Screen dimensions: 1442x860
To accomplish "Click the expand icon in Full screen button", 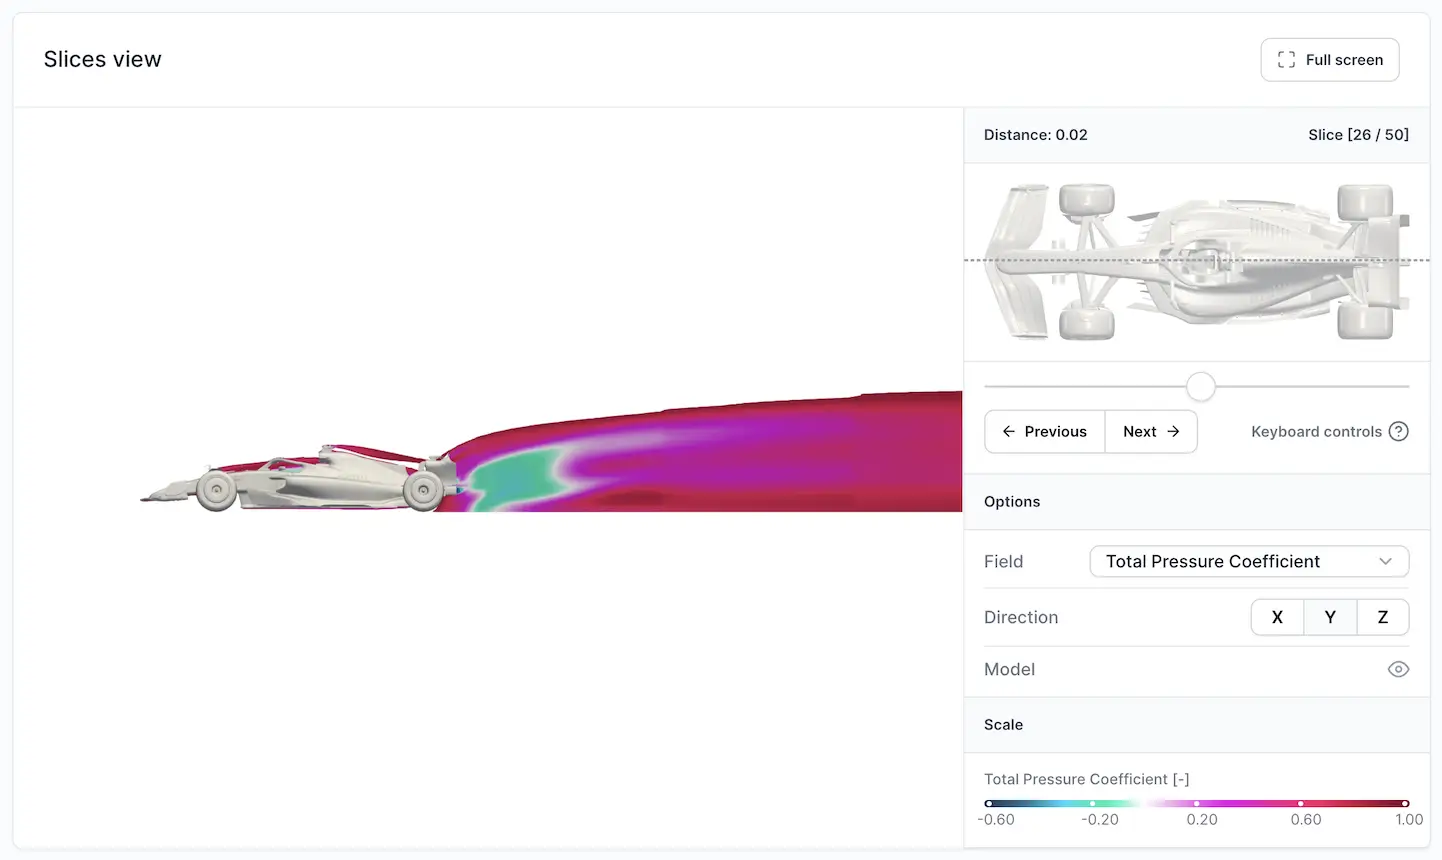I will [1286, 60].
